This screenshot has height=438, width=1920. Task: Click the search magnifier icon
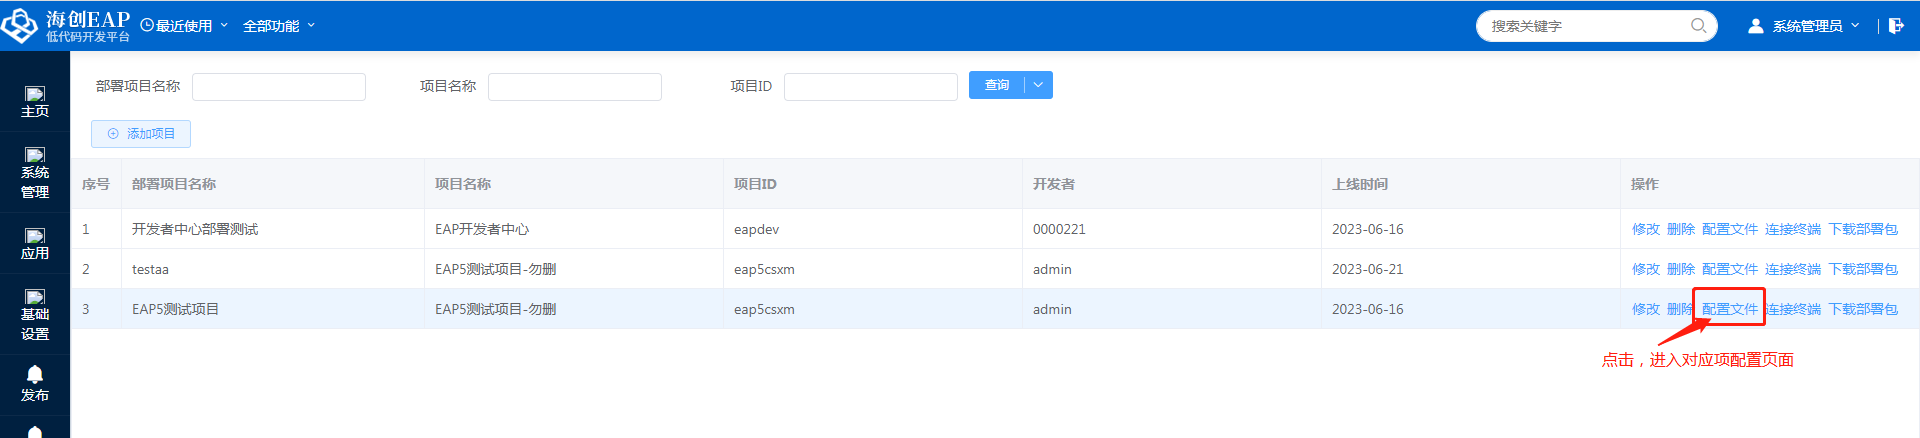tap(1698, 26)
